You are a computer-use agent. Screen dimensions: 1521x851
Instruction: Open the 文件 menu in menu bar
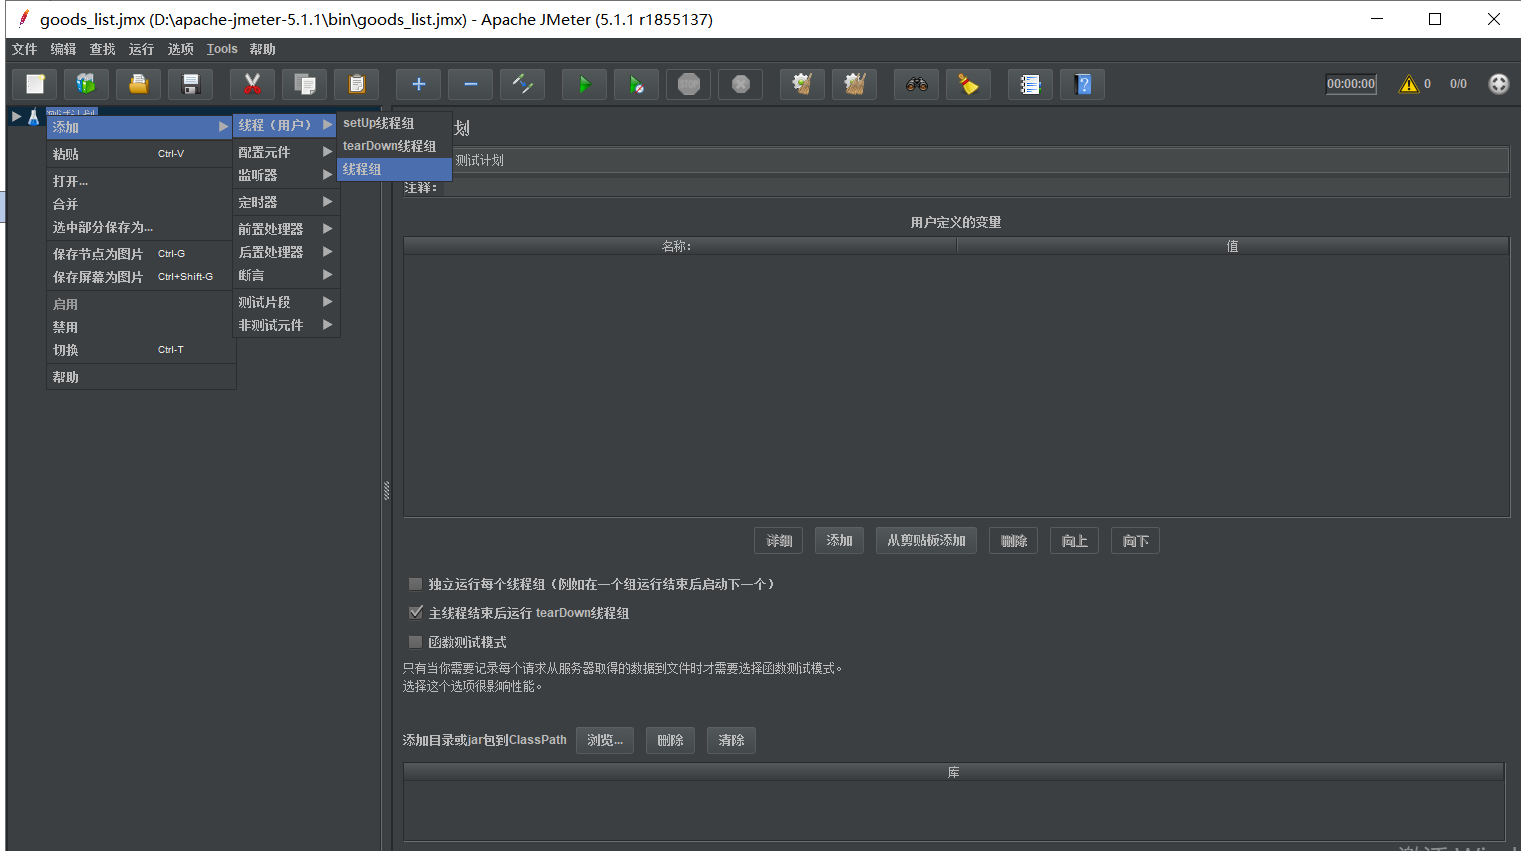click(x=25, y=49)
